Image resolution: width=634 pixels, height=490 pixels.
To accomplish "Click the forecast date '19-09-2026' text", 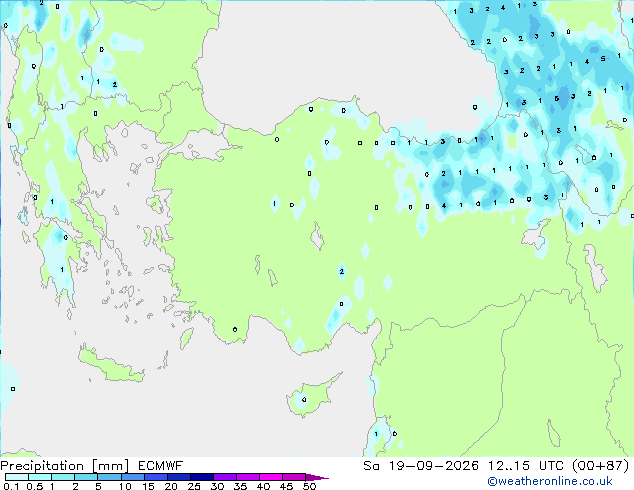I will tap(433, 466).
